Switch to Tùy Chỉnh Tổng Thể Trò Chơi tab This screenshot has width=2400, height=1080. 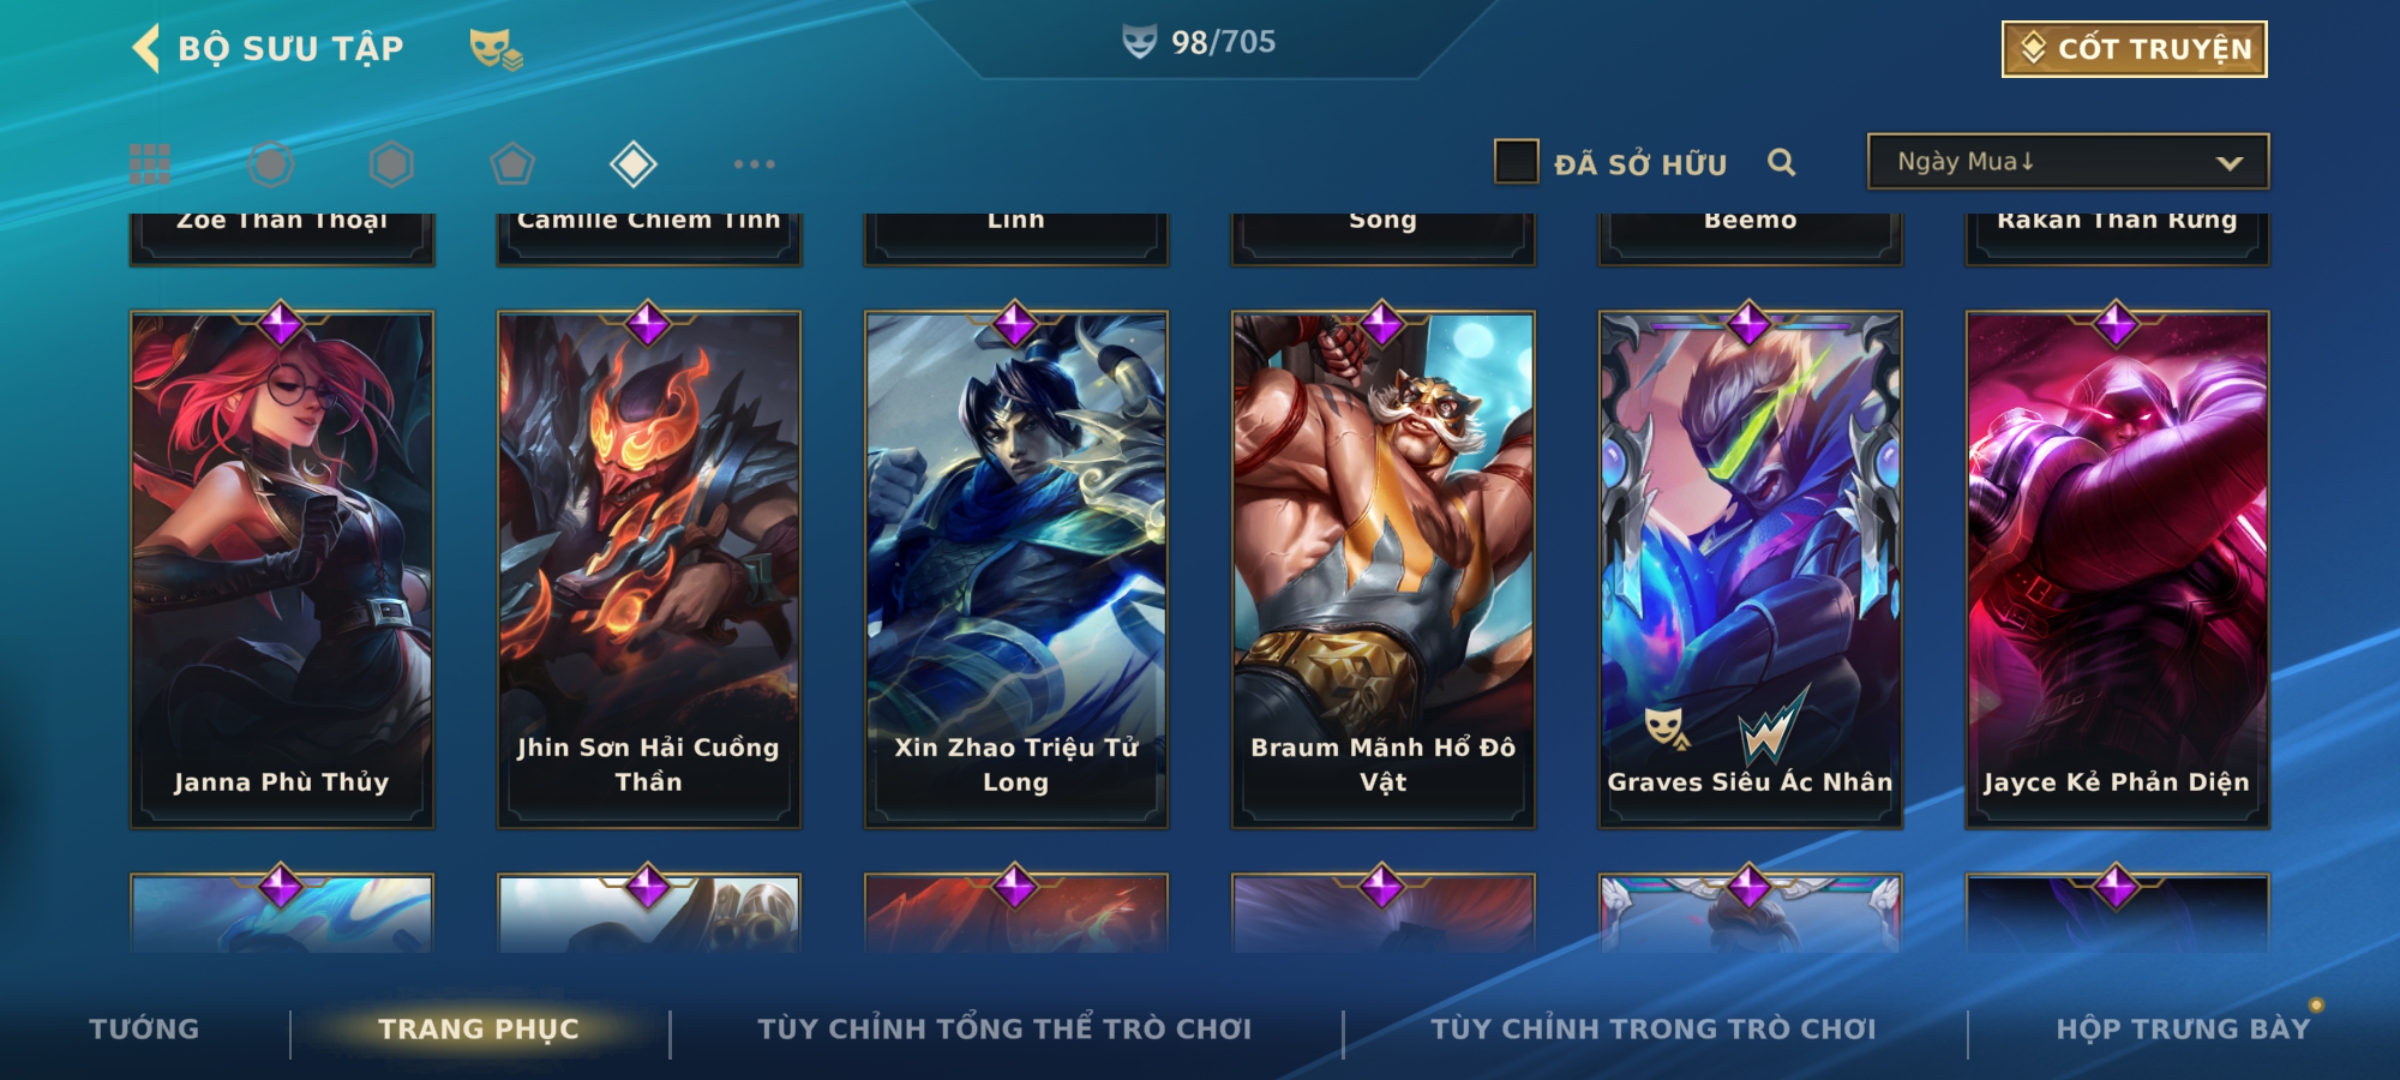click(1004, 1028)
